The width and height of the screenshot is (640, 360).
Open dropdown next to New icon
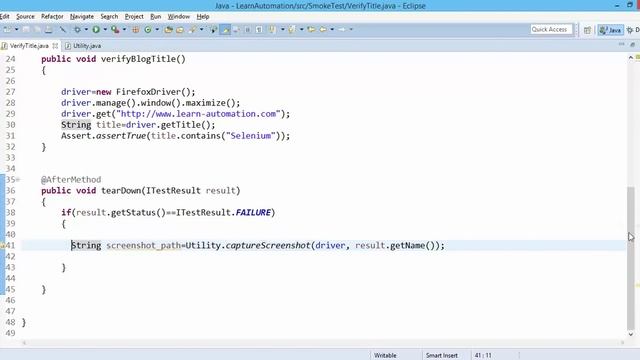point(16,29)
